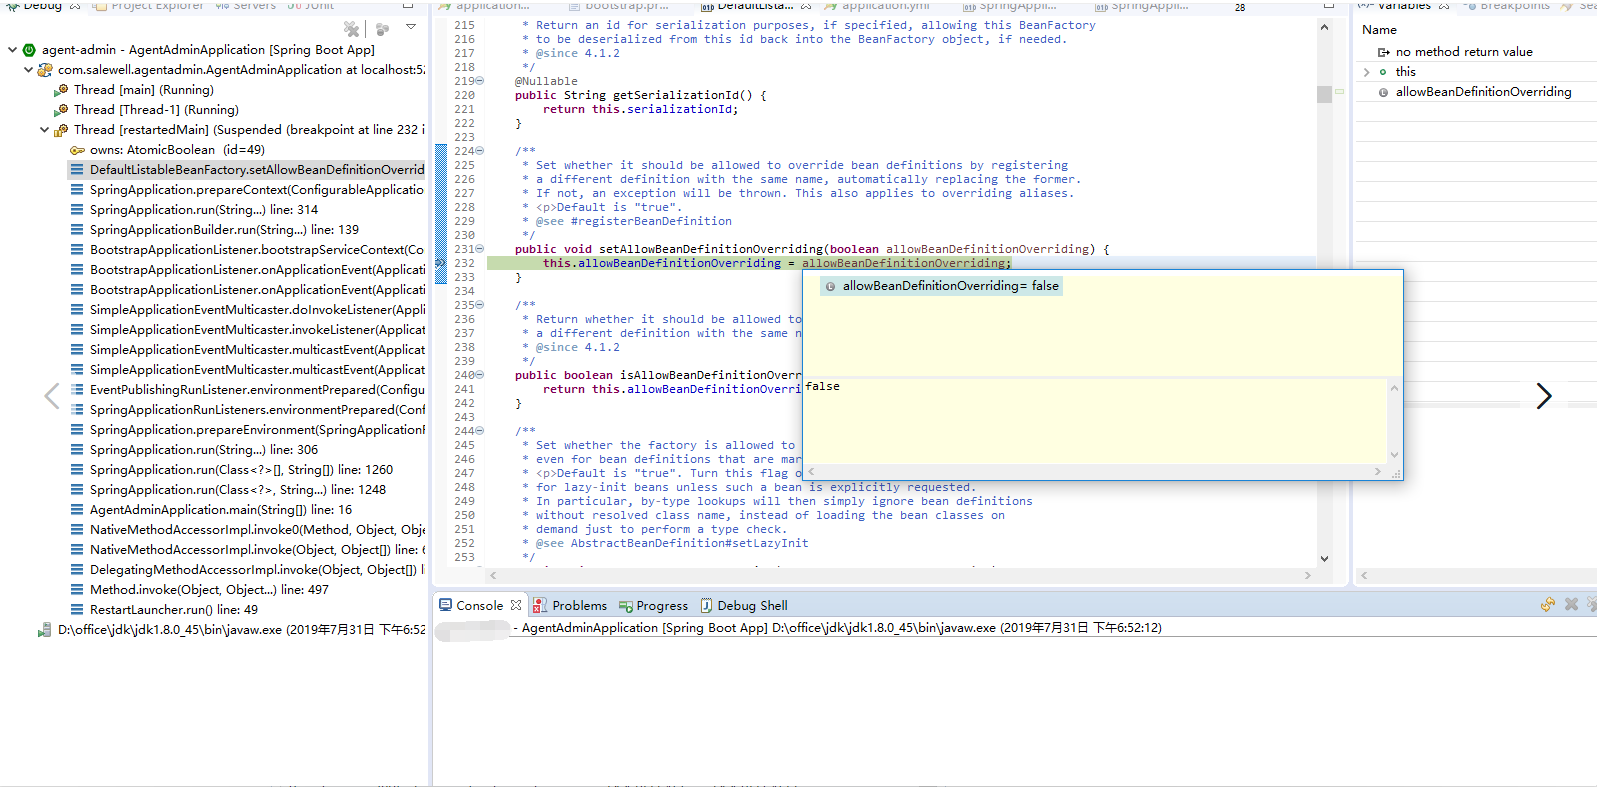Click stack frame icon of SimpleApplicationEventMulticaster.invokeListener
1597x787 pixels.
point(77,330)
